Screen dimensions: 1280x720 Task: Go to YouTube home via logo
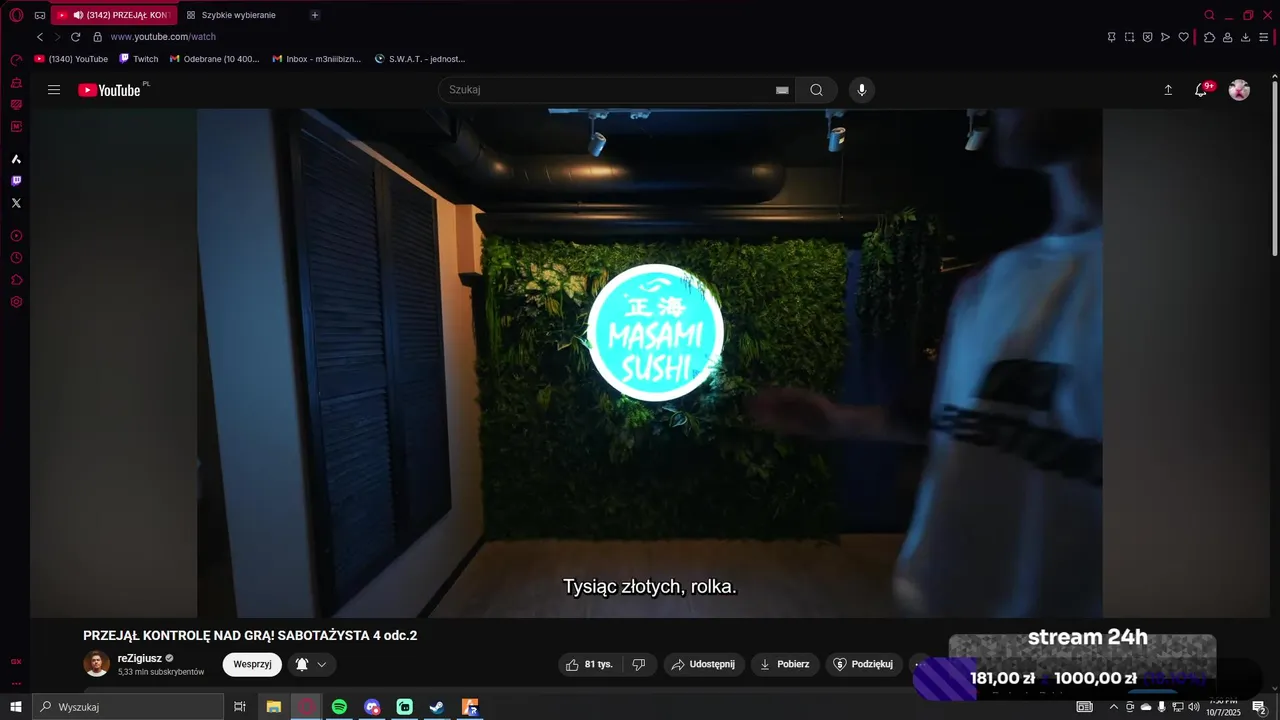[x=110, y=90]
